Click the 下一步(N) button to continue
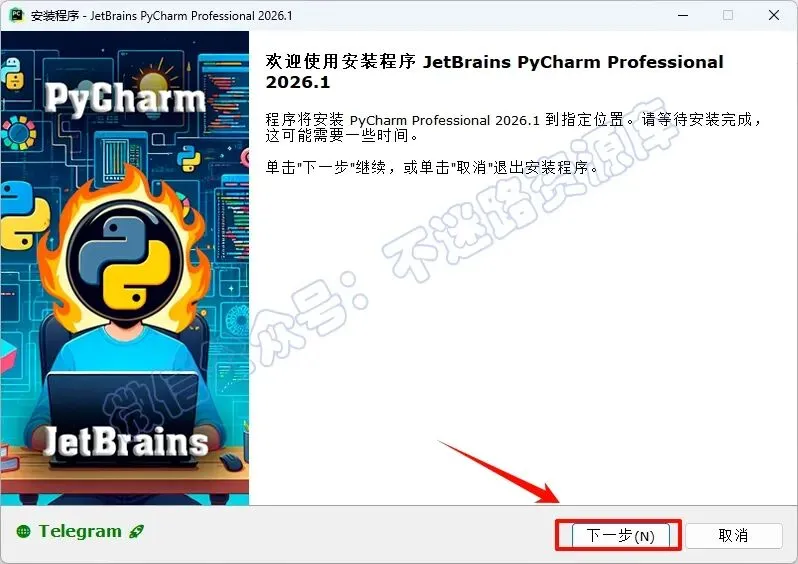Image resolution: width=798 pixels, height=564 pixels. point(620,535)
